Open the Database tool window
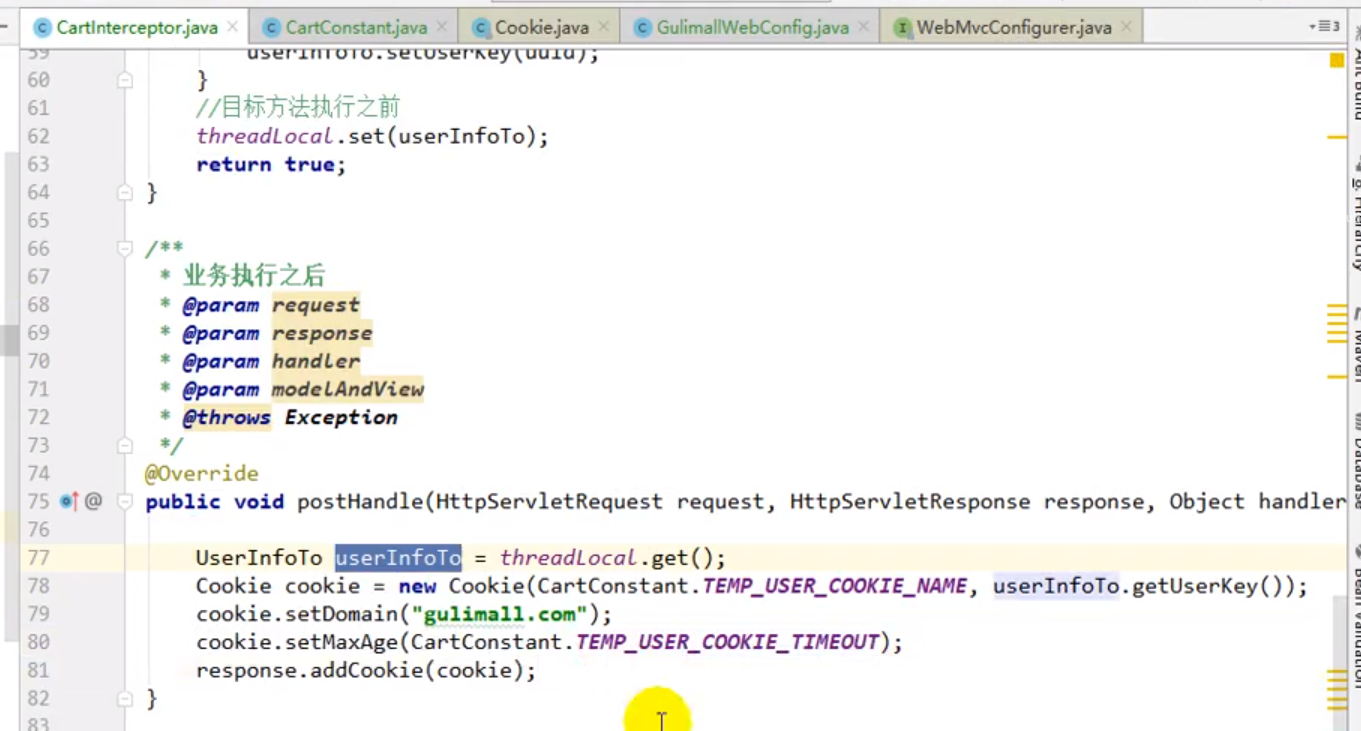This screenshot has width=1361, height=731. [x=1357, y=470]
